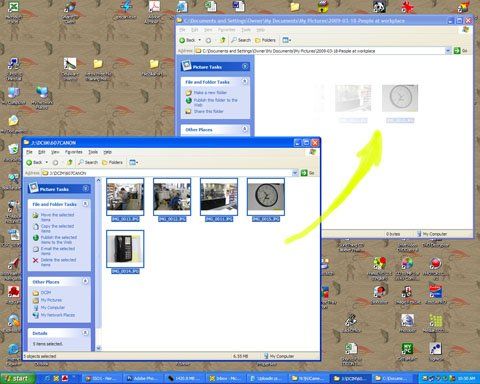480x384 pixels.
Task: Open the File menu in CANON window
Action: tap(29, 152)
